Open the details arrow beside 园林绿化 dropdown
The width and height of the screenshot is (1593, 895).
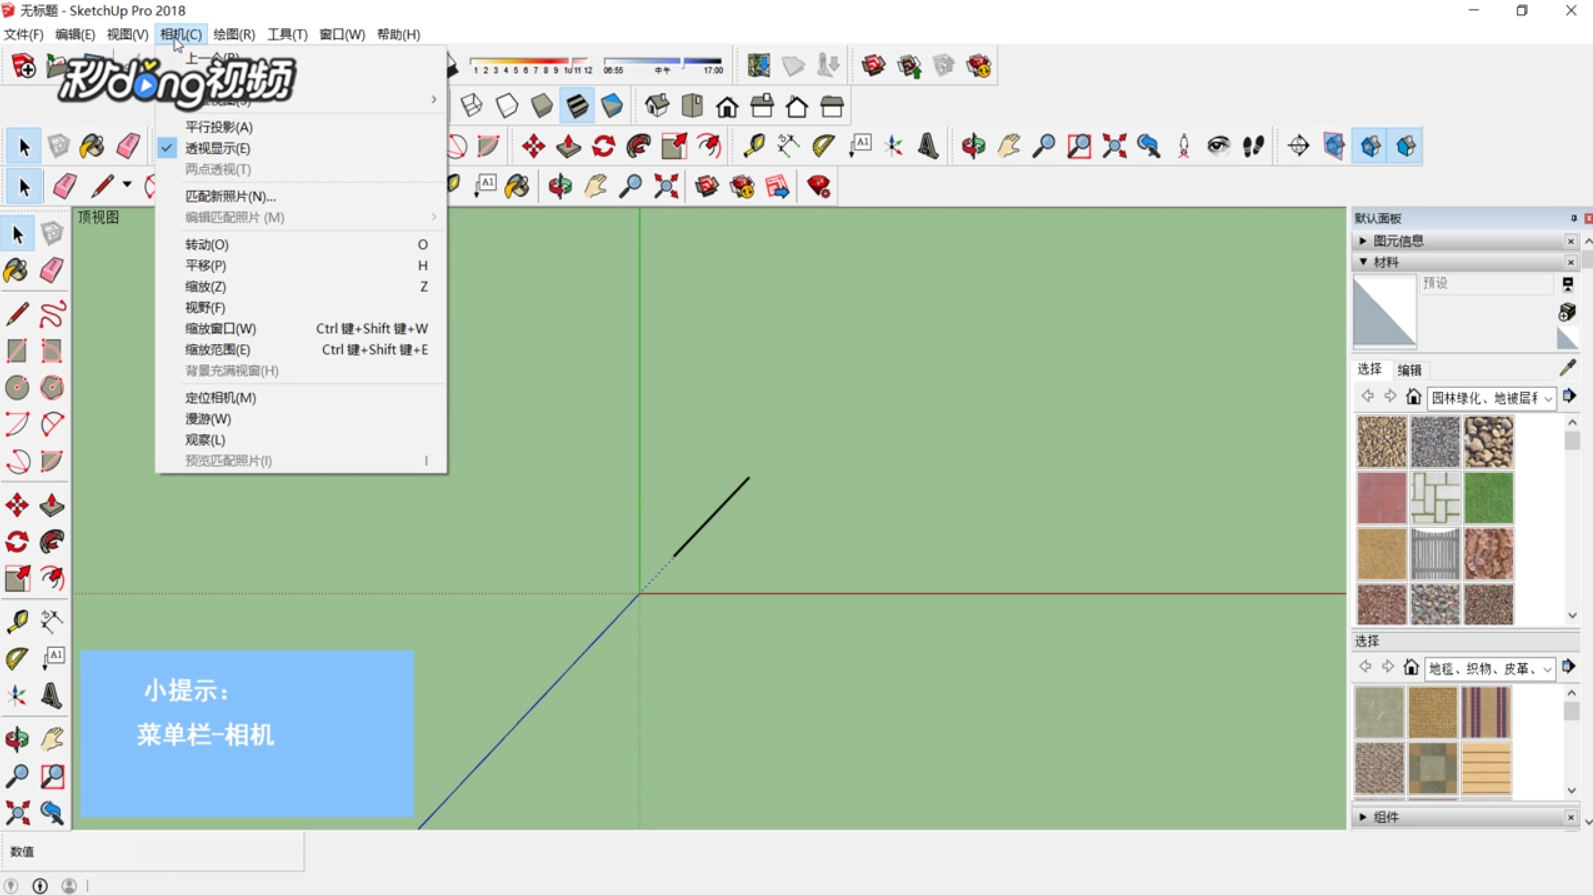click(x=1569, y=397)
